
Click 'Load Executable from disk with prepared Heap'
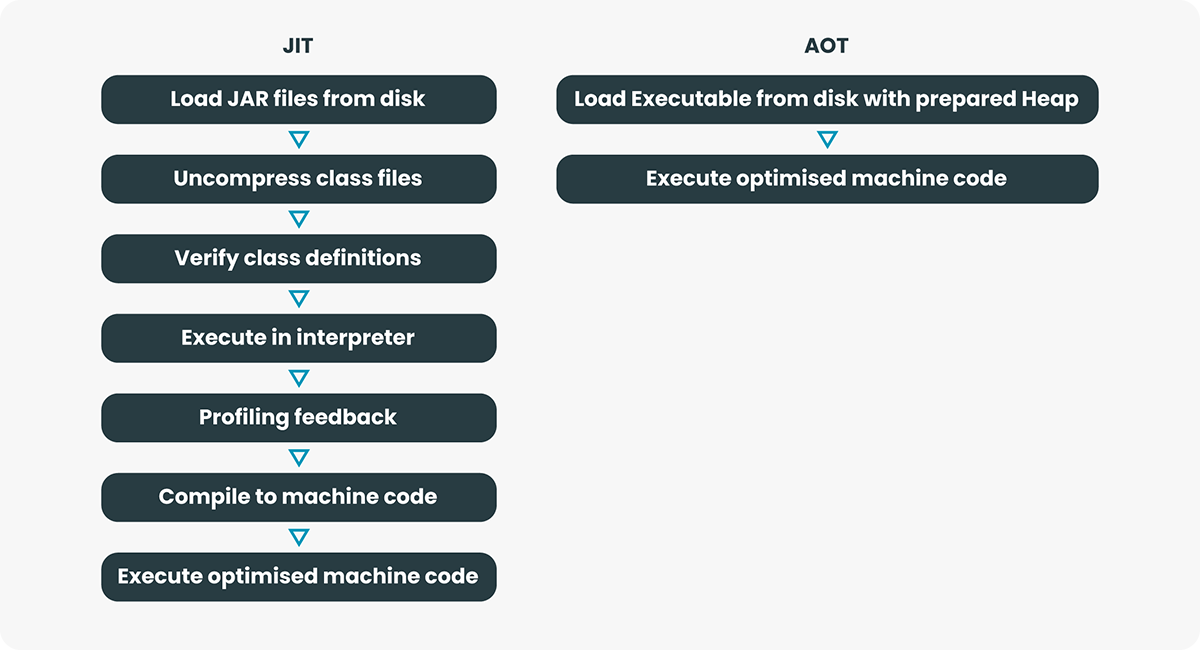tap(826, 99)
